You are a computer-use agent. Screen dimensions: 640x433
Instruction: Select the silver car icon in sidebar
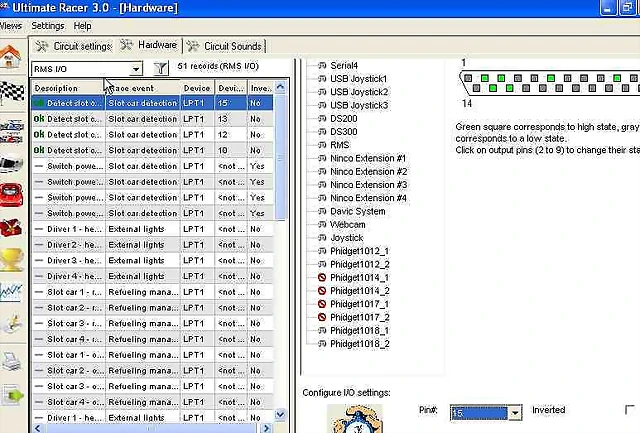11,164
